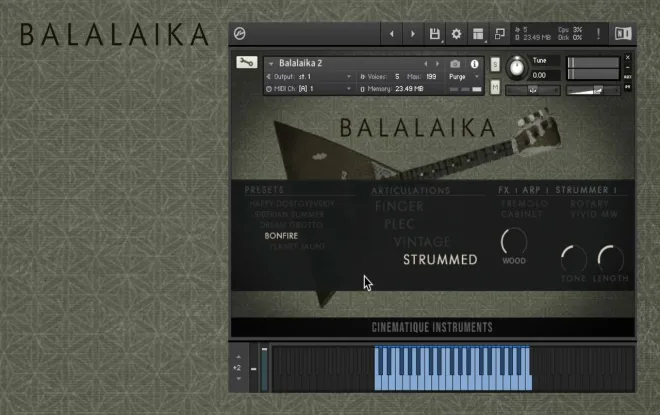The height and width of the screenshot is (415, 660).
Task: Toggle the PV button under AUX
Action: coord(628,87)
